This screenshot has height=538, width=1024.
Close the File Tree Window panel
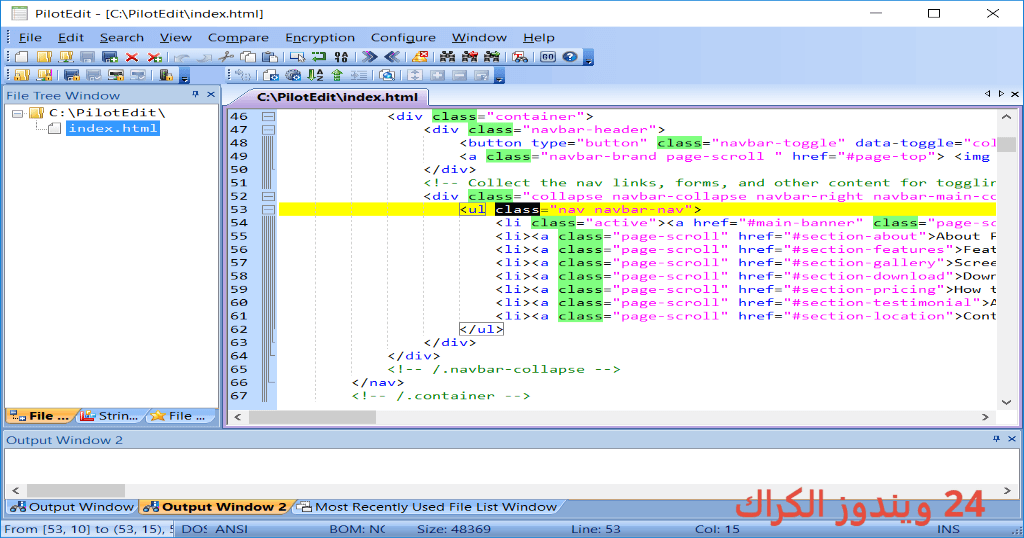211,95
